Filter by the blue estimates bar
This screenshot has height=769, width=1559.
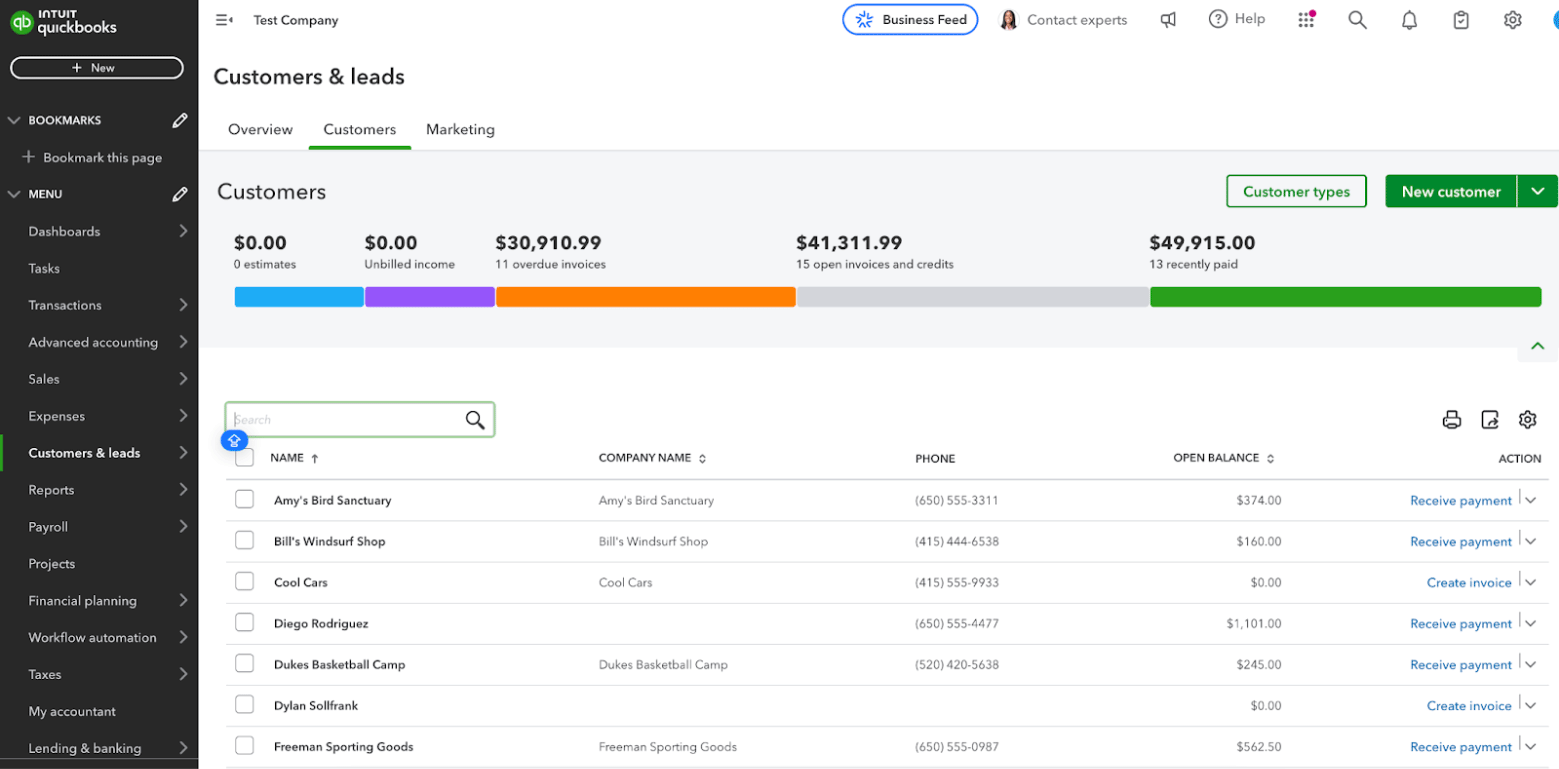pyautogui.click(x=299, y=297)
